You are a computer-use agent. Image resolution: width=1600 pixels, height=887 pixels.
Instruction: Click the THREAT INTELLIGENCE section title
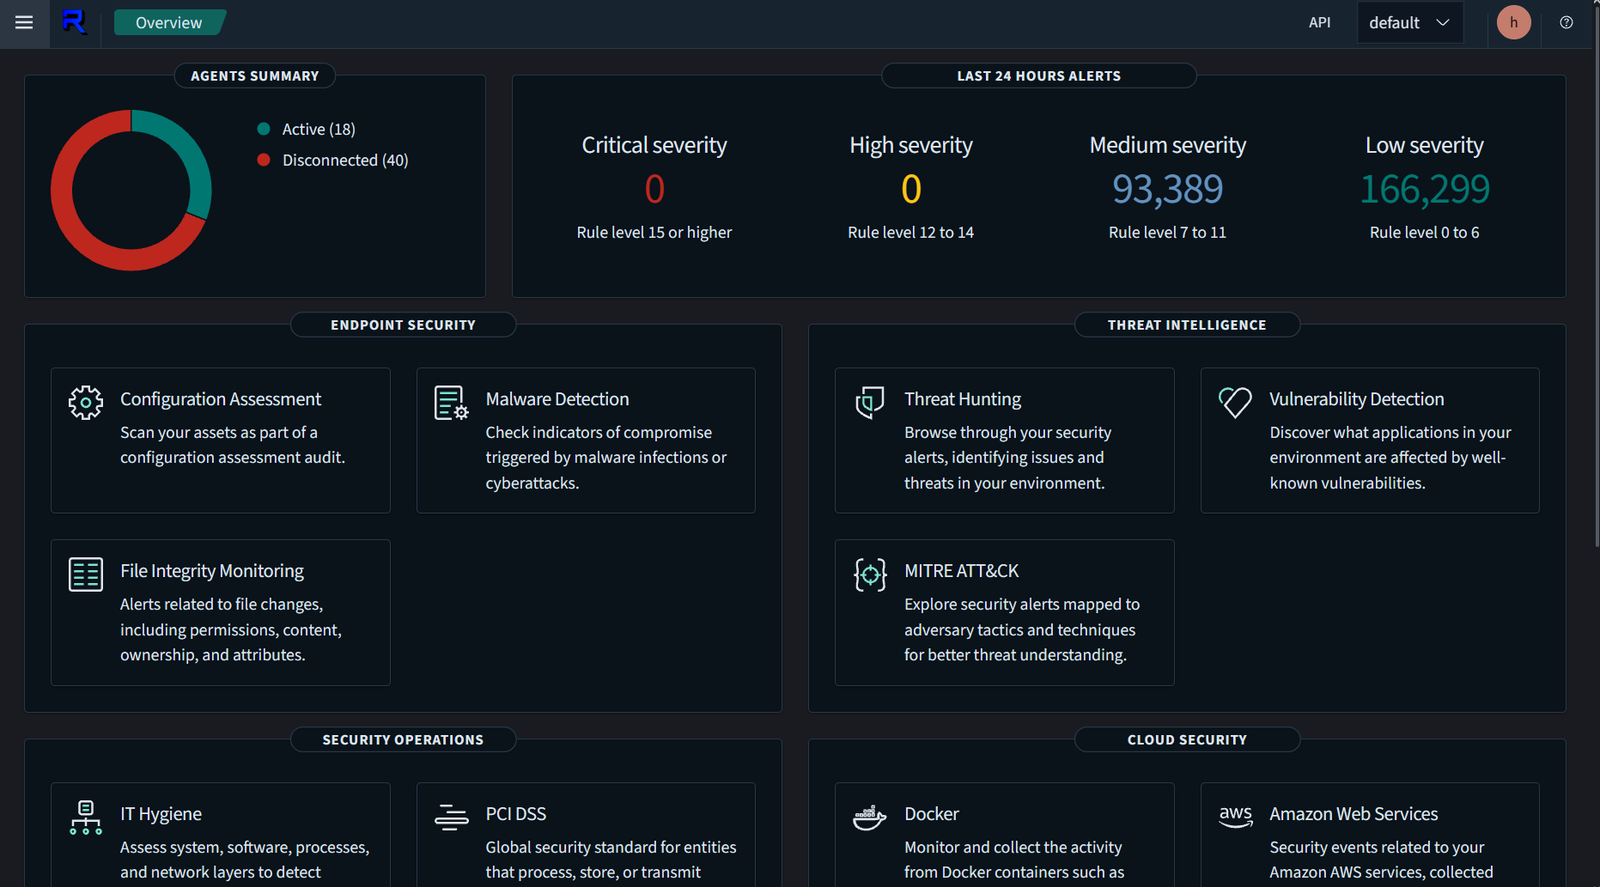(1187, 325)
